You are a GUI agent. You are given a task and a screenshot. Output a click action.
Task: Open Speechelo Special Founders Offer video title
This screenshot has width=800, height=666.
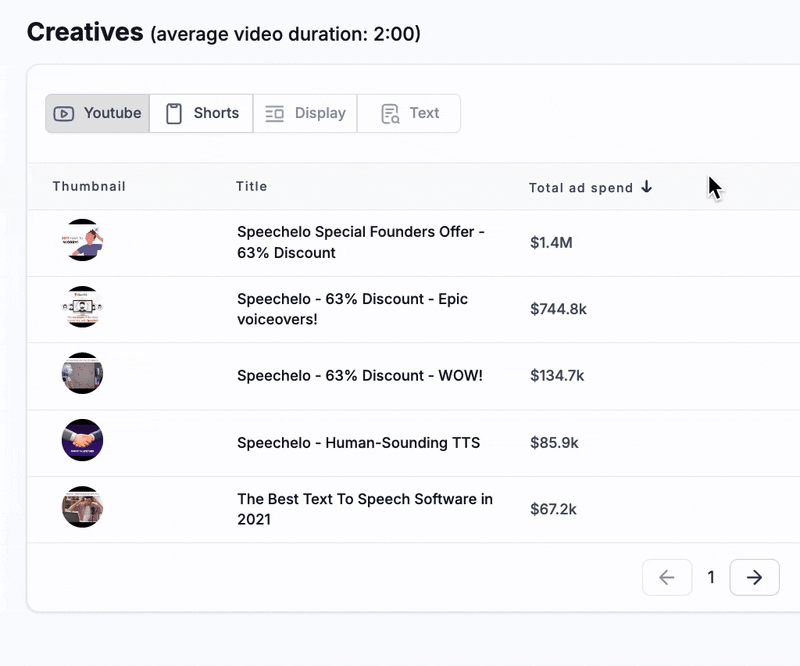361,242
